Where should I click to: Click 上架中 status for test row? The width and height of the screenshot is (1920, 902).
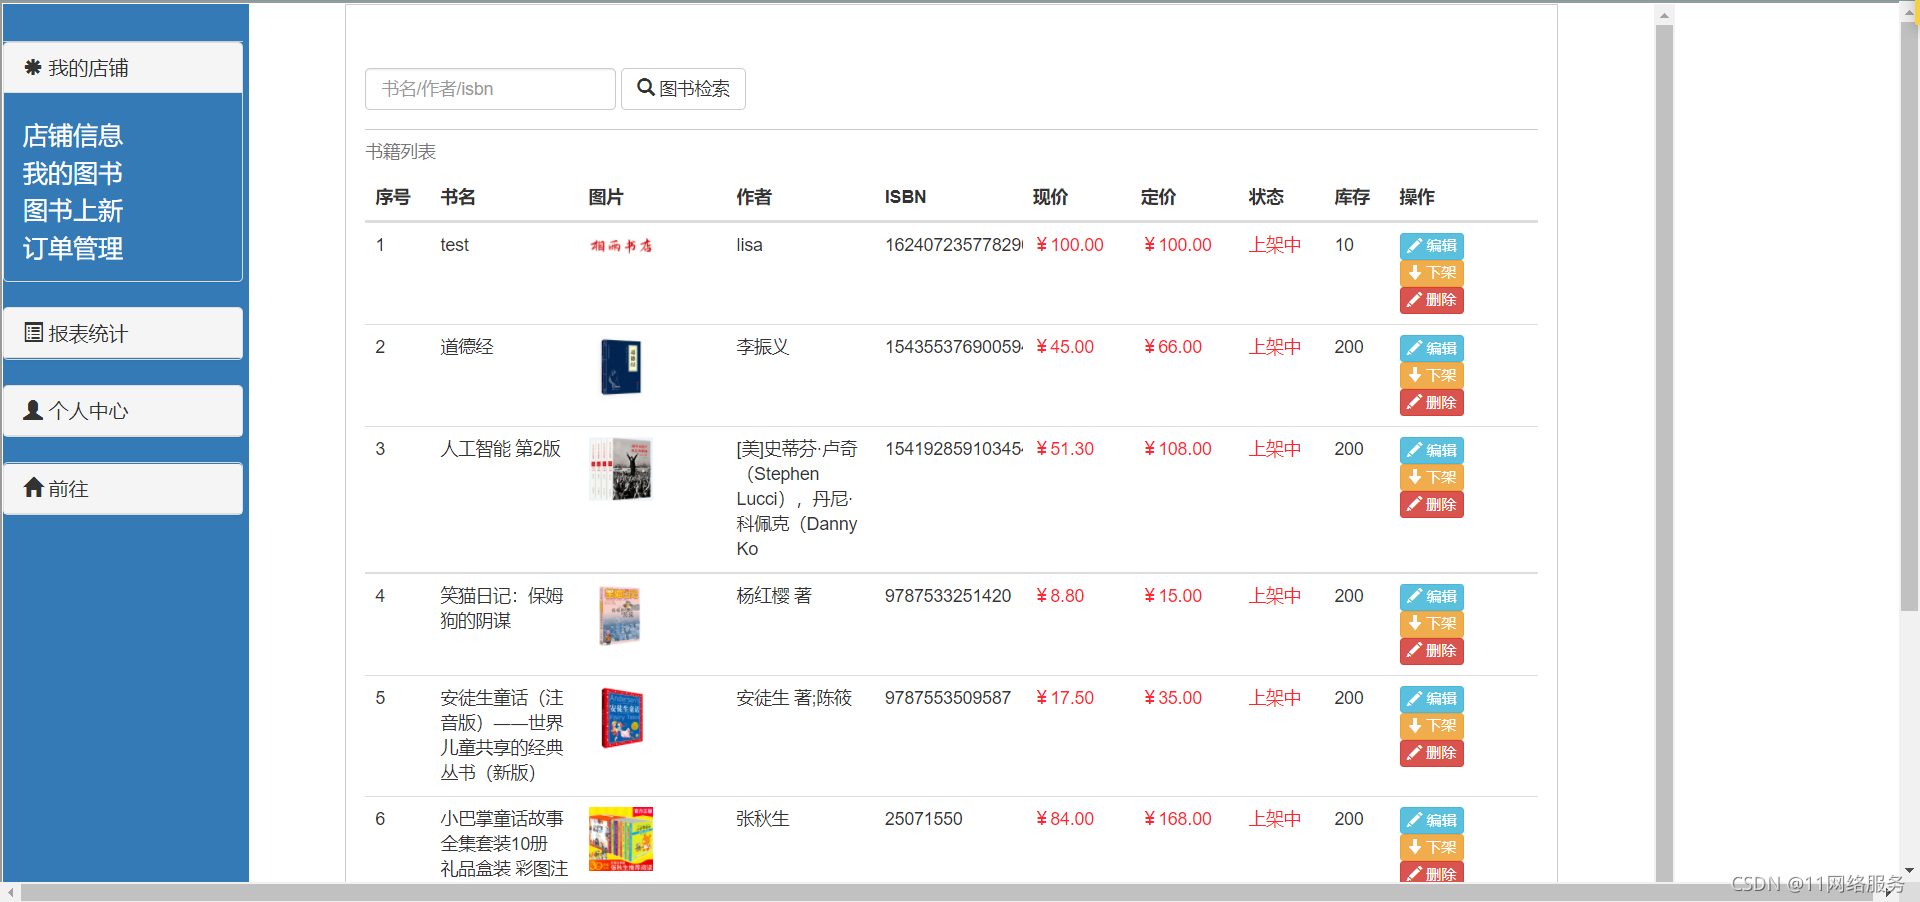point(1275,245)
